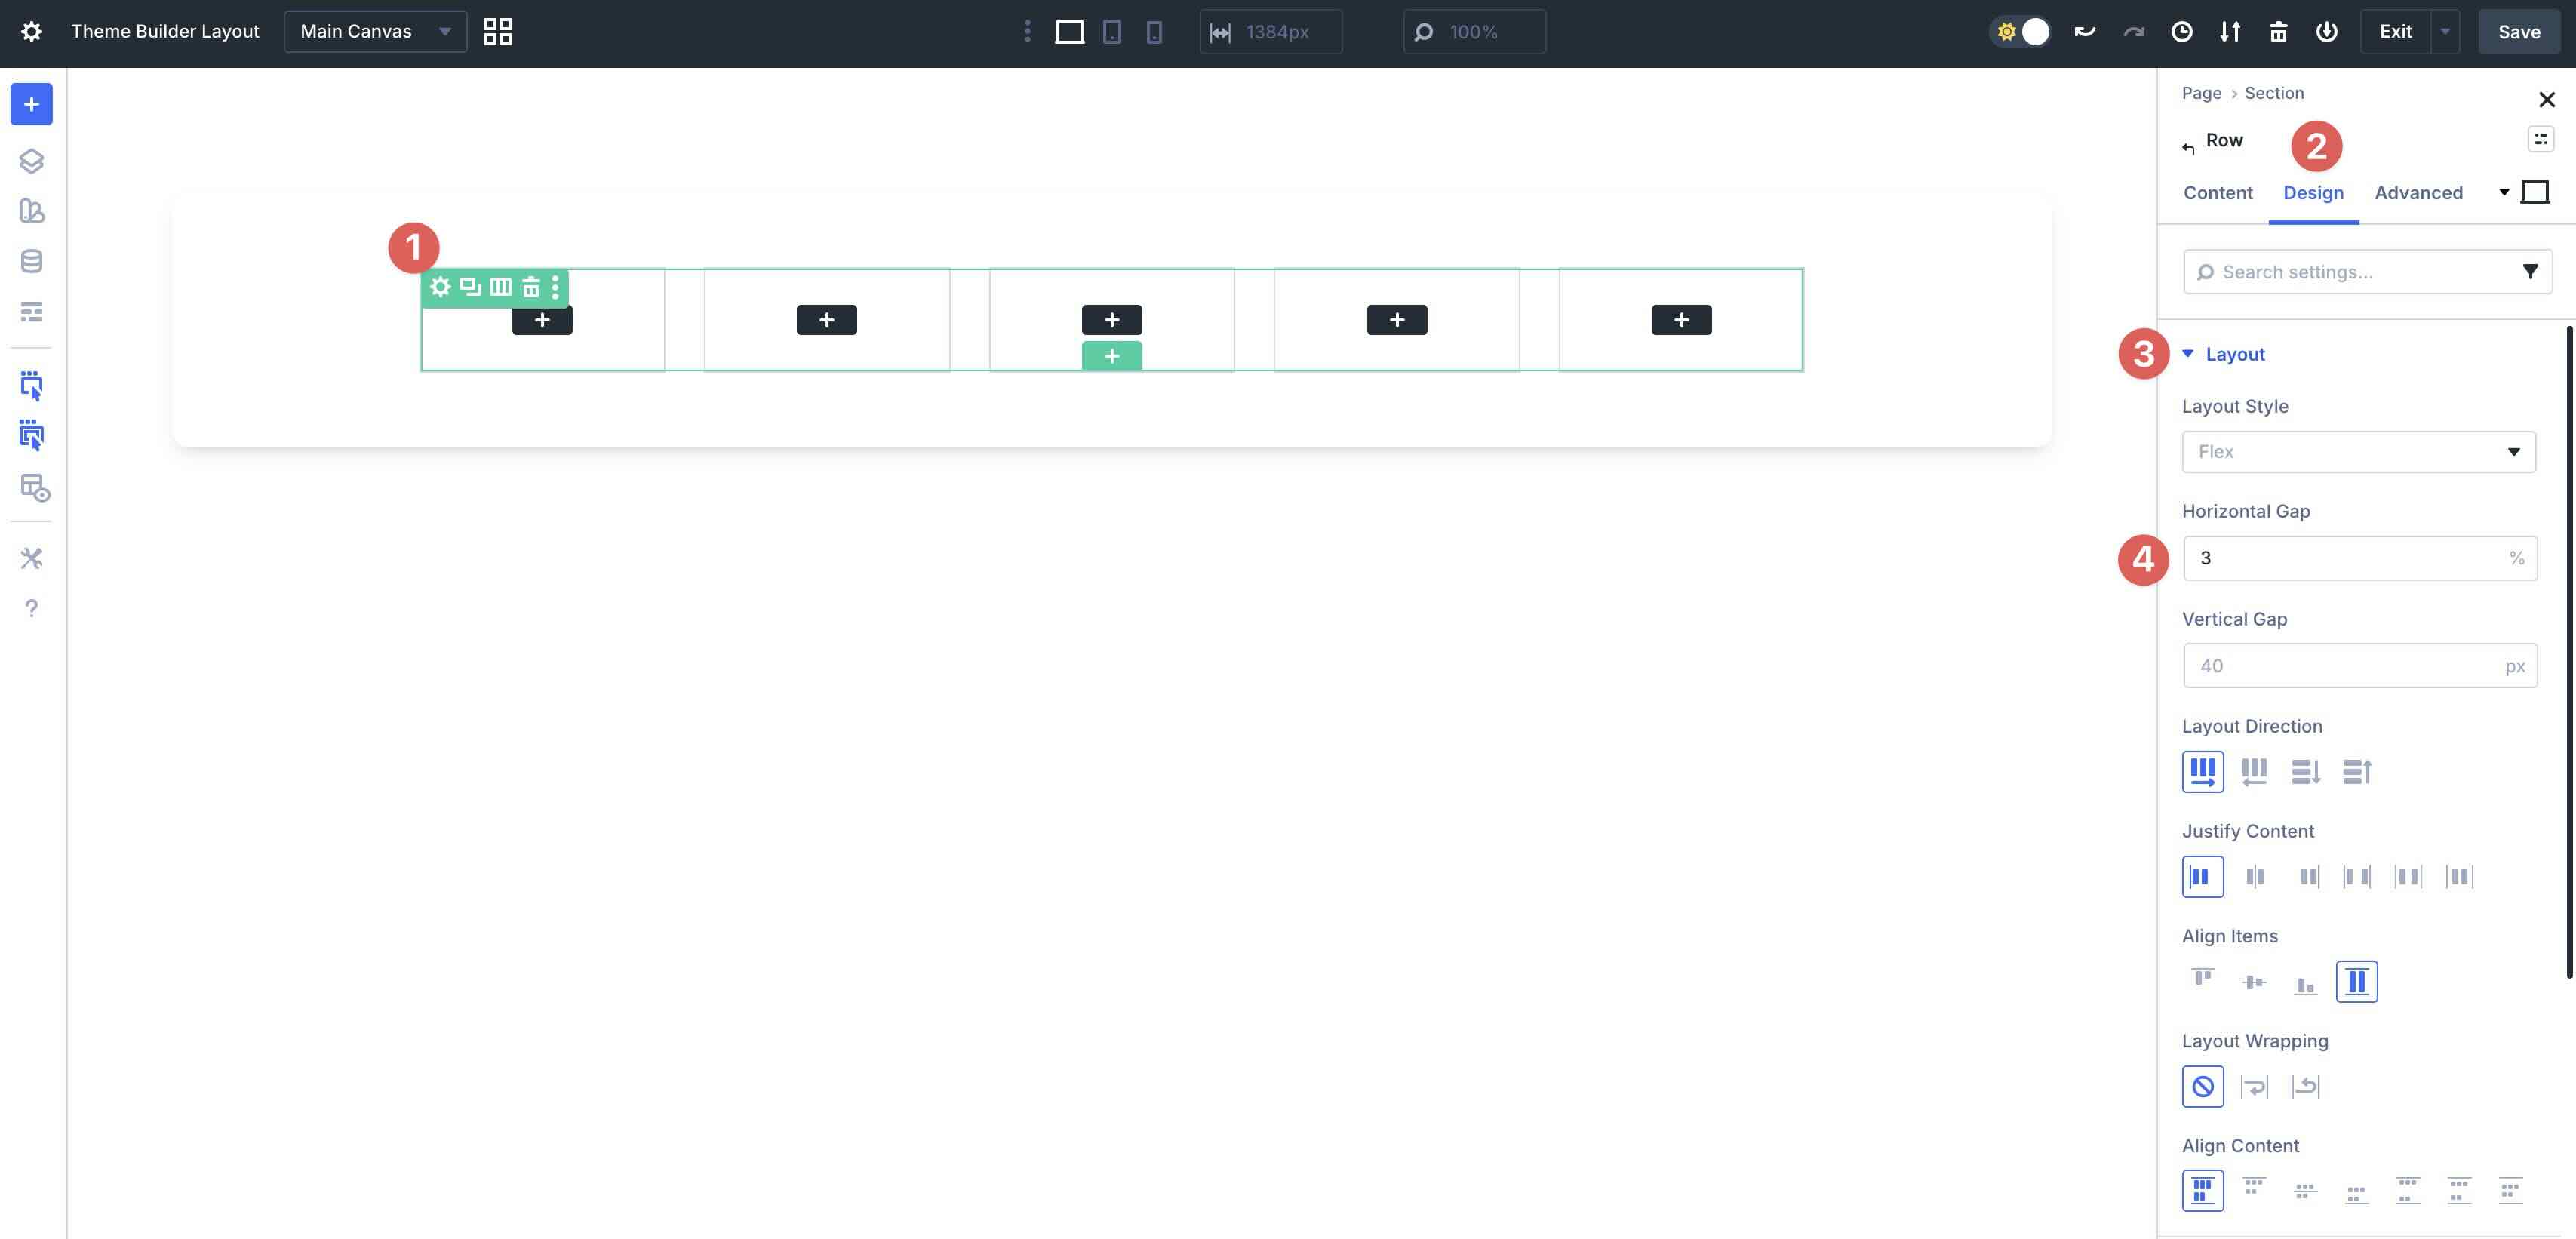2576x1239 pixels.
Task: Switch to phone preview mode
Action: [x=1154, y=31]
